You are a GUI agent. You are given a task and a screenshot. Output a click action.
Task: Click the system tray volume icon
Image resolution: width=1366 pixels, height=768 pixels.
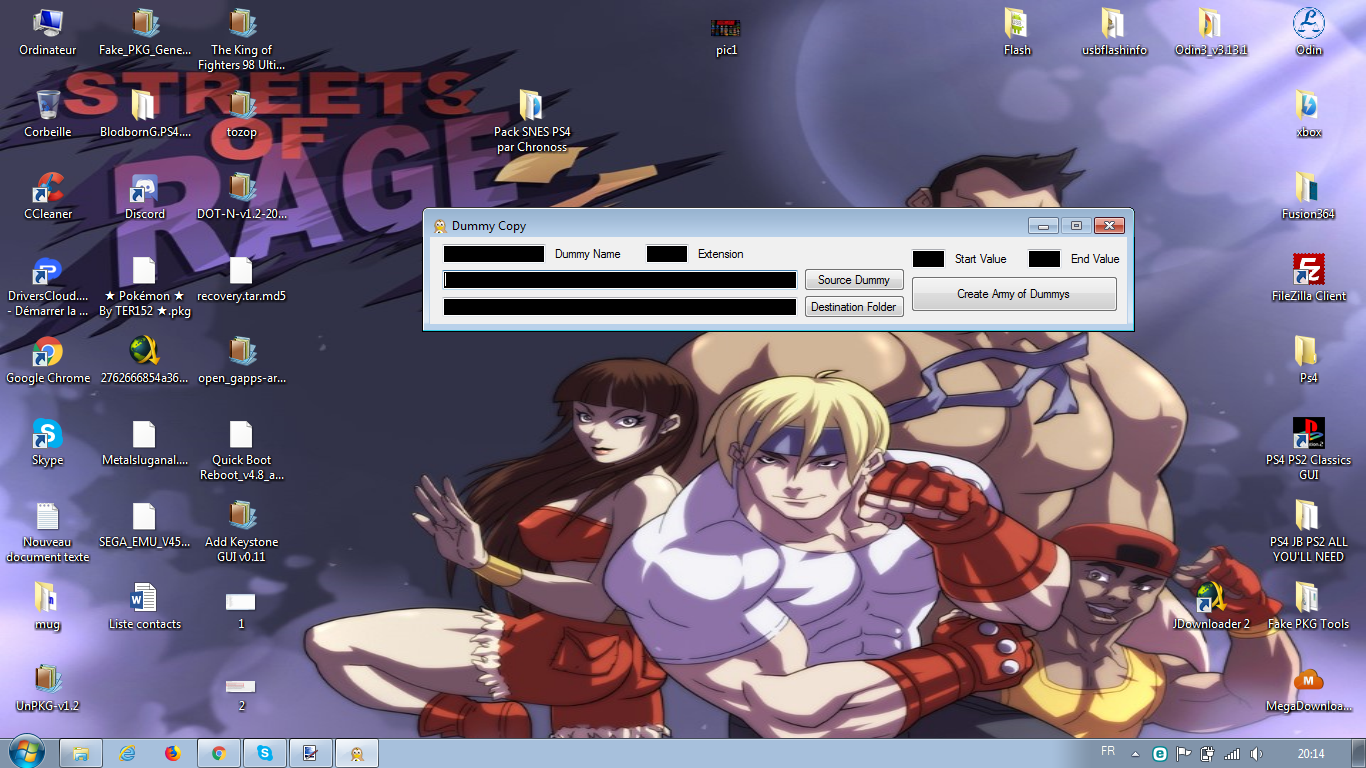(1257, 753)
